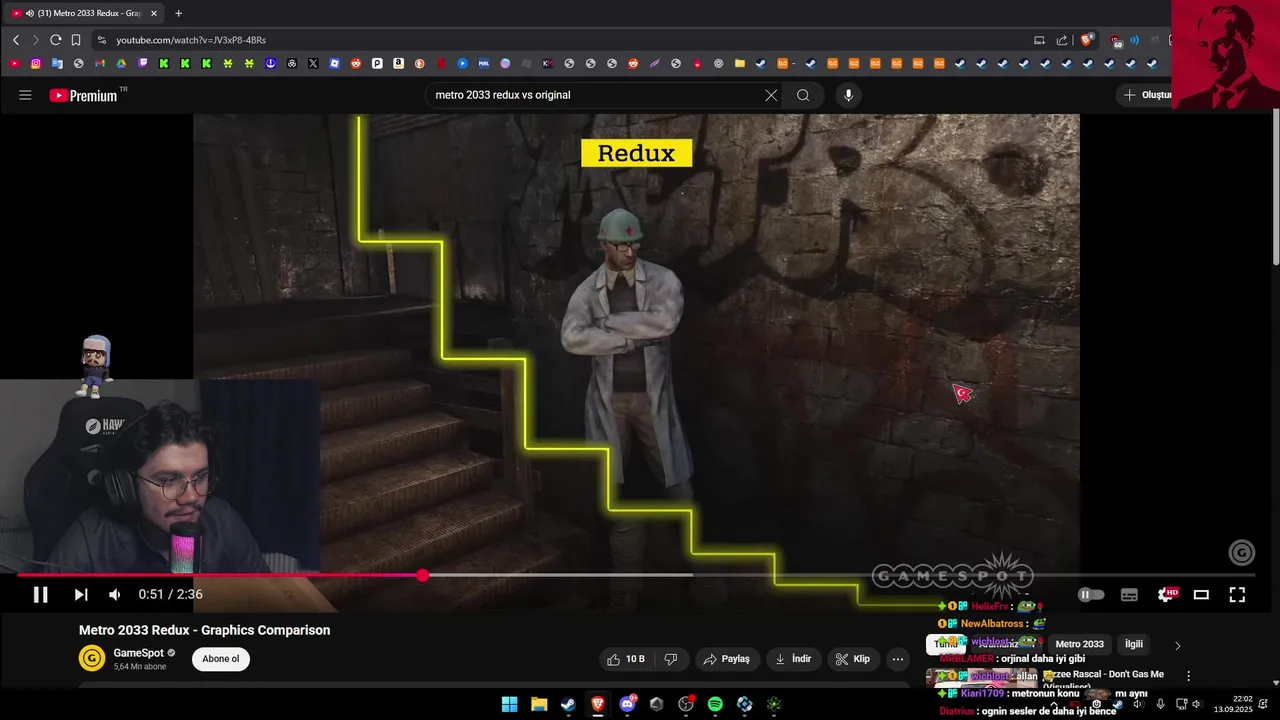Click the 0:51 / 2:36 time display
Screen dimensions: 1280x720
(170, 595)
